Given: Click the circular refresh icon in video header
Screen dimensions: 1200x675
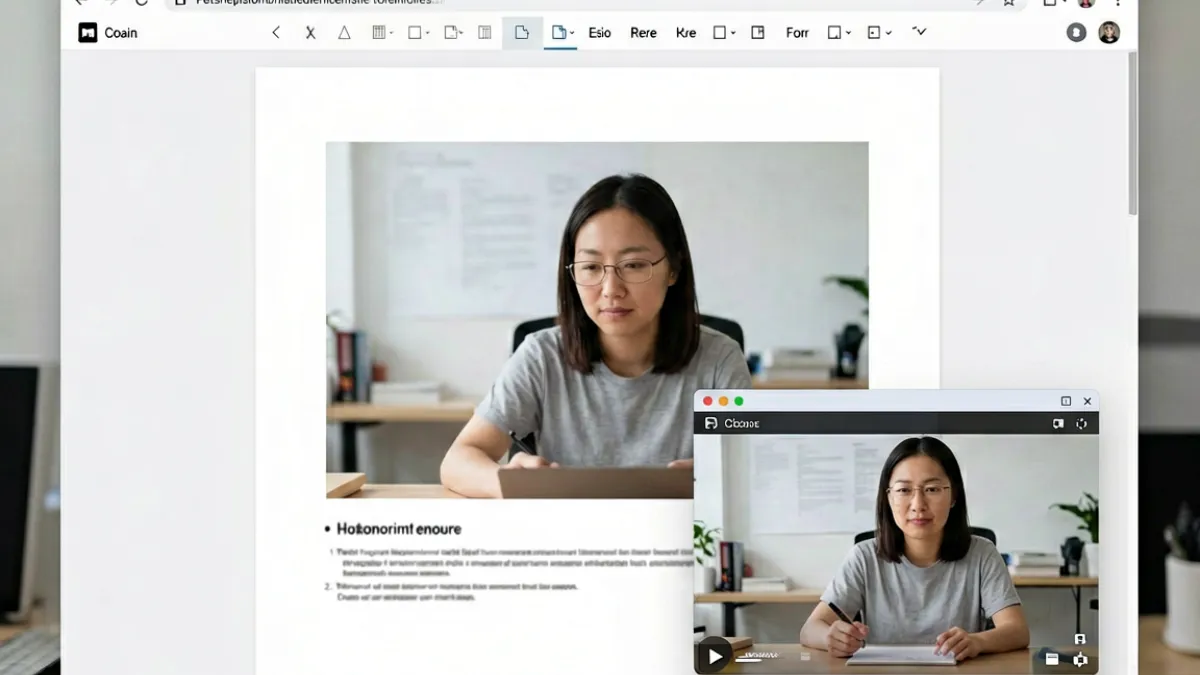Looking at the screenshot, I should pyautogui.click(x=1081, y=424).
